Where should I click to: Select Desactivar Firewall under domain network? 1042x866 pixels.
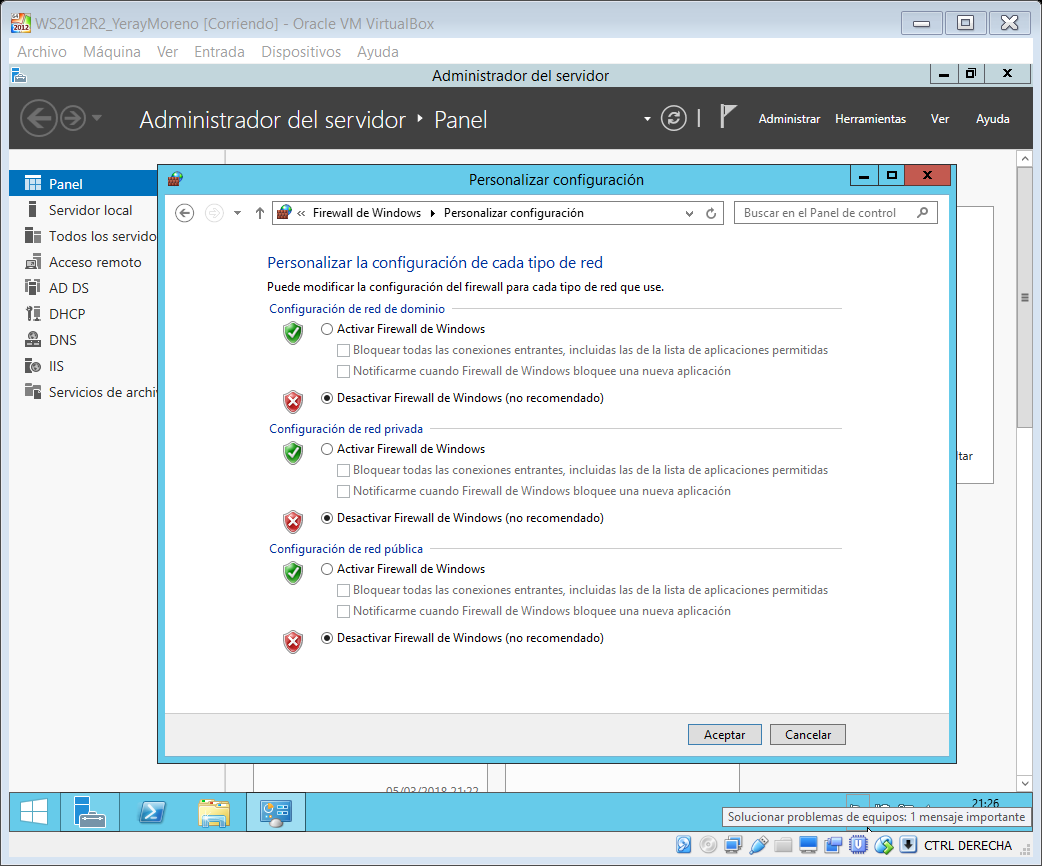[327, 398]
